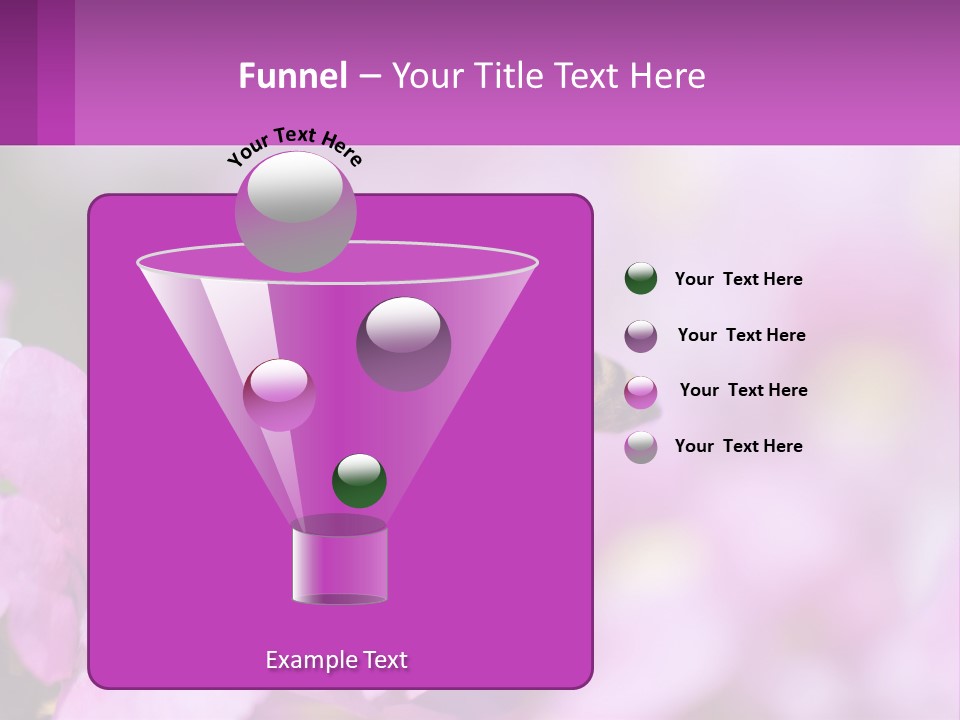Click the curved Your Text Here label

295,143
